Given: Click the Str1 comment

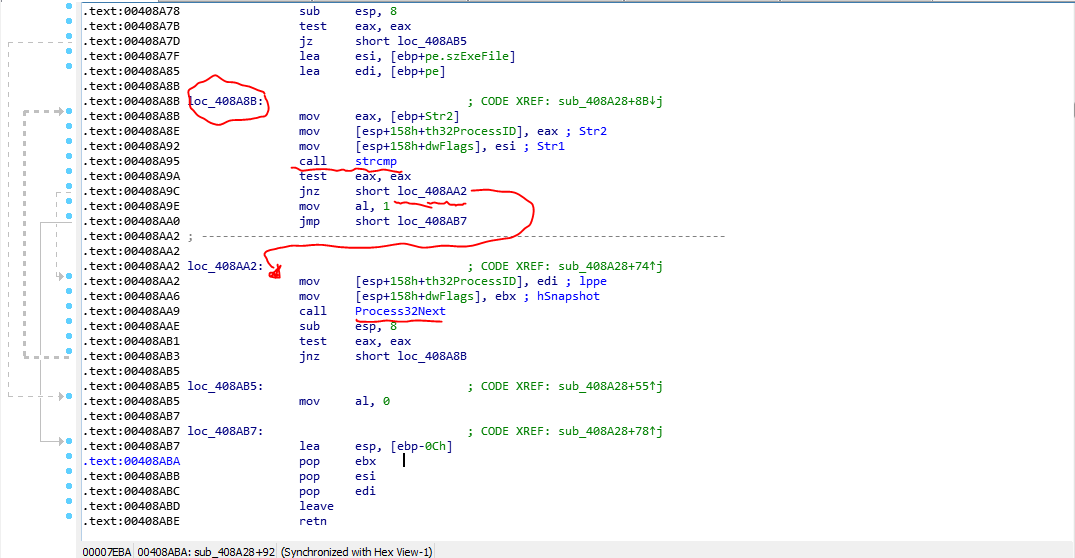Looking at the screenshot, I should pos(551,146).
